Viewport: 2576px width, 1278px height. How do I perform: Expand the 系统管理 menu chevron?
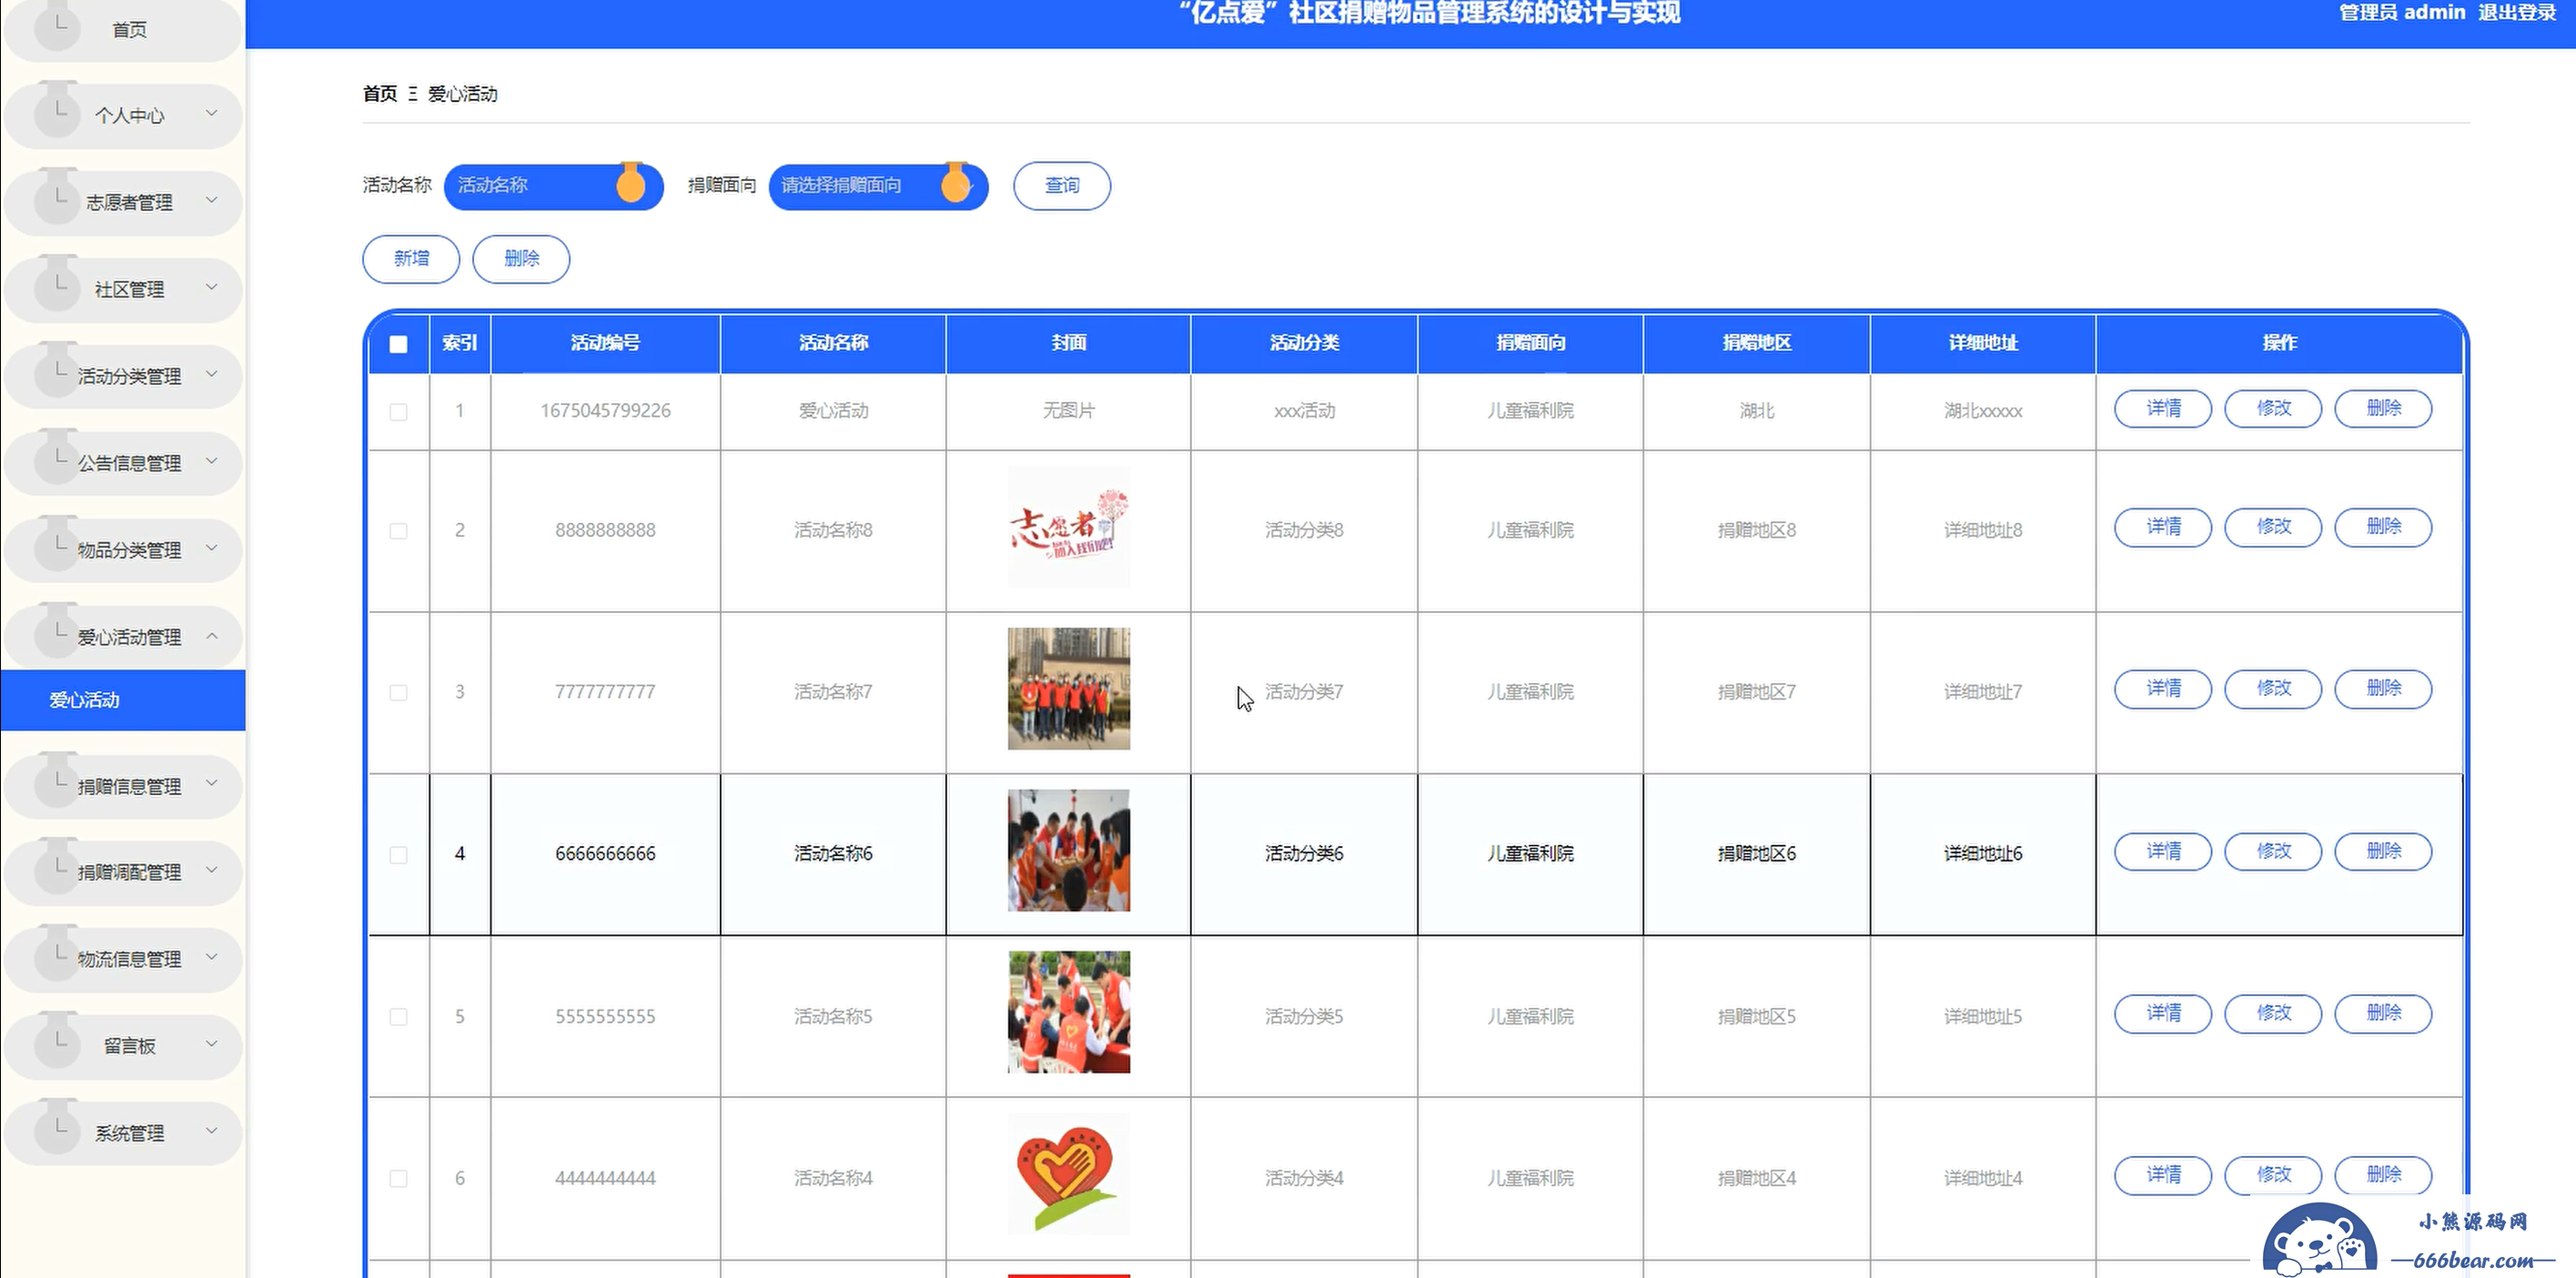click(x=212, y=1131)
